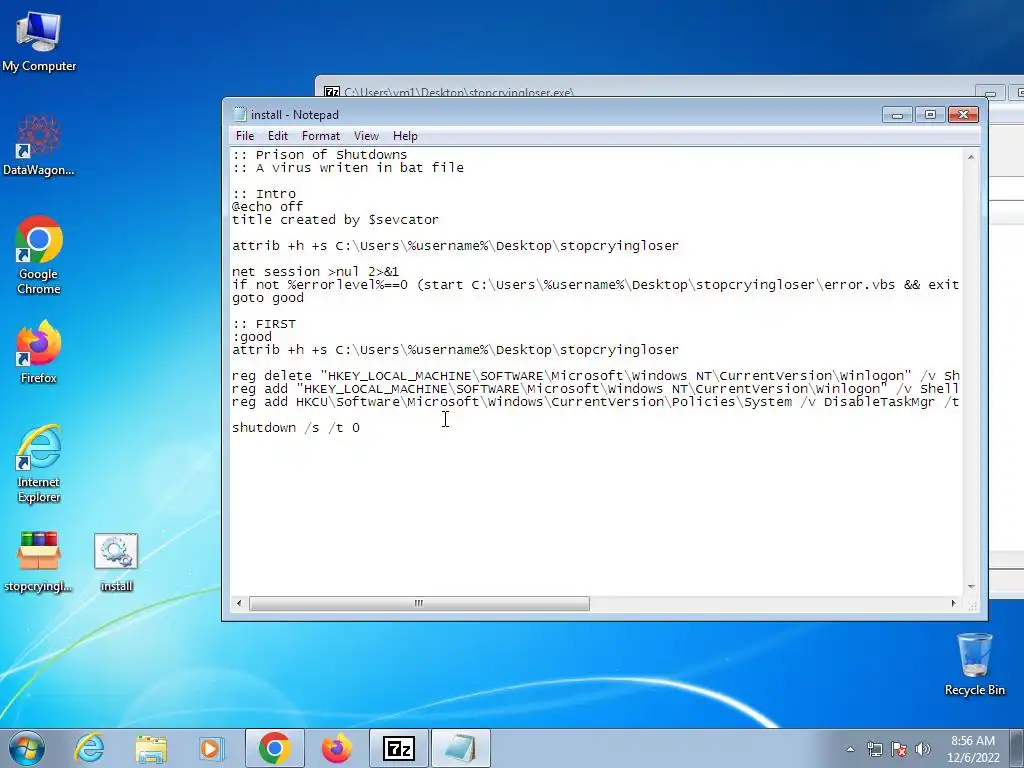The image size is (1024, 768).
Task: Launch the Firefox desktop shortcut
Action: pyautogui.click(x=39, y=351)
